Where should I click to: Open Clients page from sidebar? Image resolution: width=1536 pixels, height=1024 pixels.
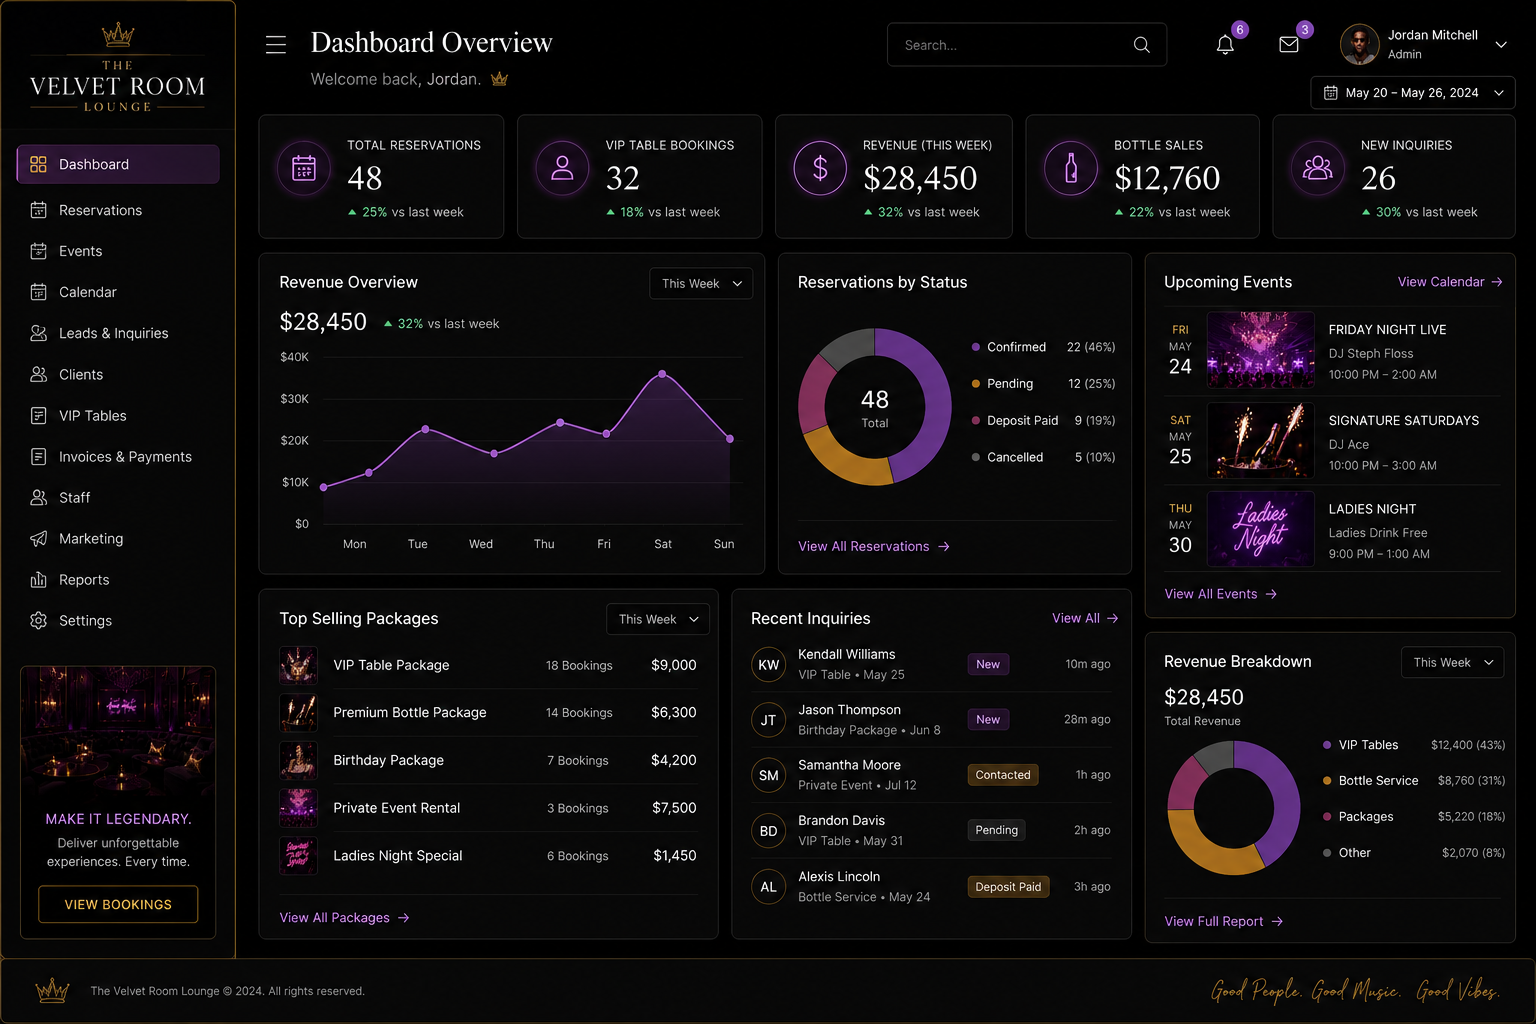118,374
